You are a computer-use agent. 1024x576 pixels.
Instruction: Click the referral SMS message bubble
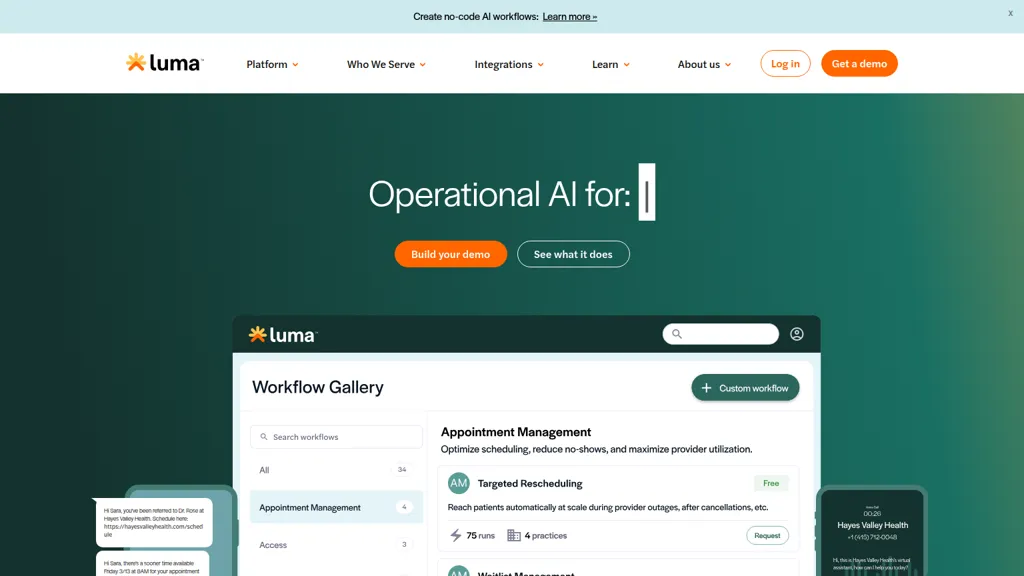(x=154, y=522)
